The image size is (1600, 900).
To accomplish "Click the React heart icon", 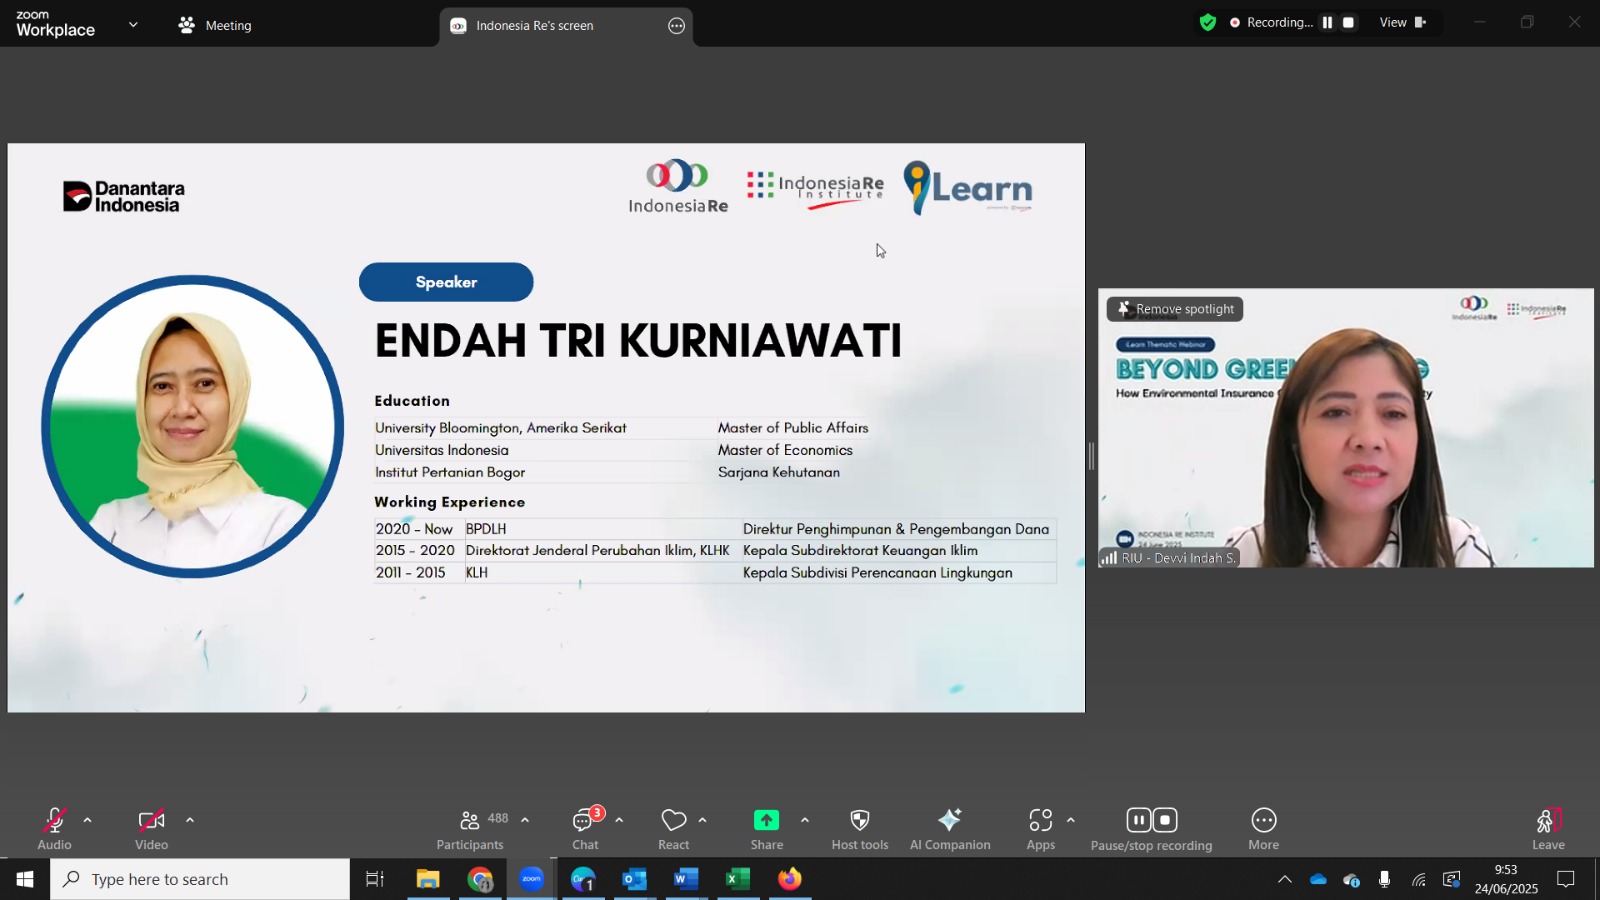I will 674,821.
